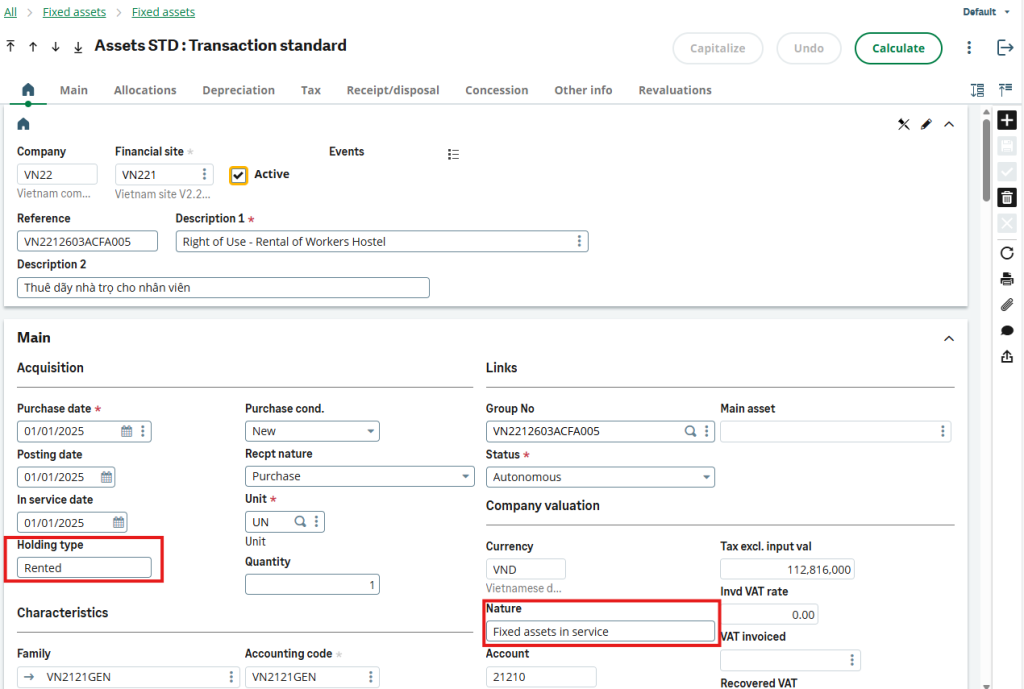Go to the All breadcrumb link
This screenshot has height=689, width=1024.
(x=10, y=12)
